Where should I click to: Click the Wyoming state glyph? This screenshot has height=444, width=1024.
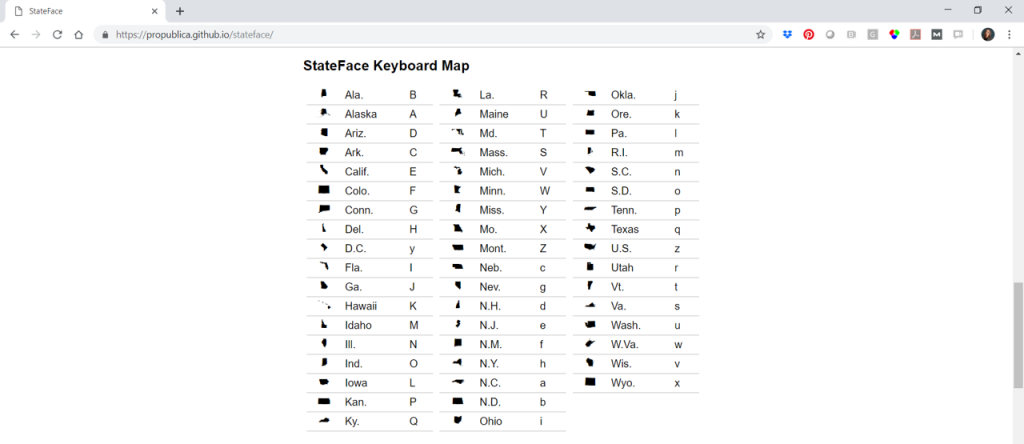point(590,382)
